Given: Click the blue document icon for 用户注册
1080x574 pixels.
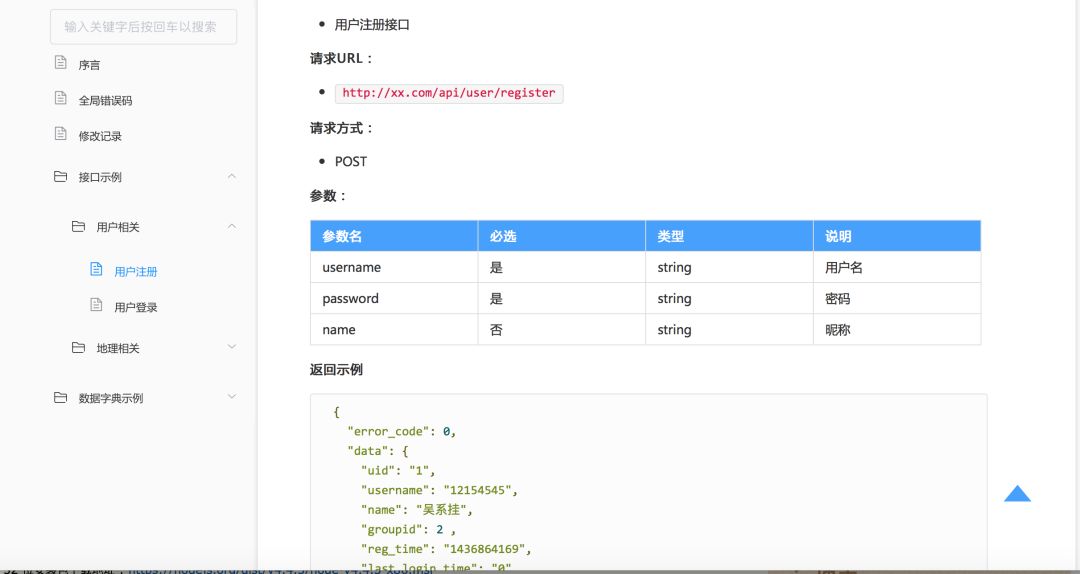Looking at the screenshot, I should point(96,269).
